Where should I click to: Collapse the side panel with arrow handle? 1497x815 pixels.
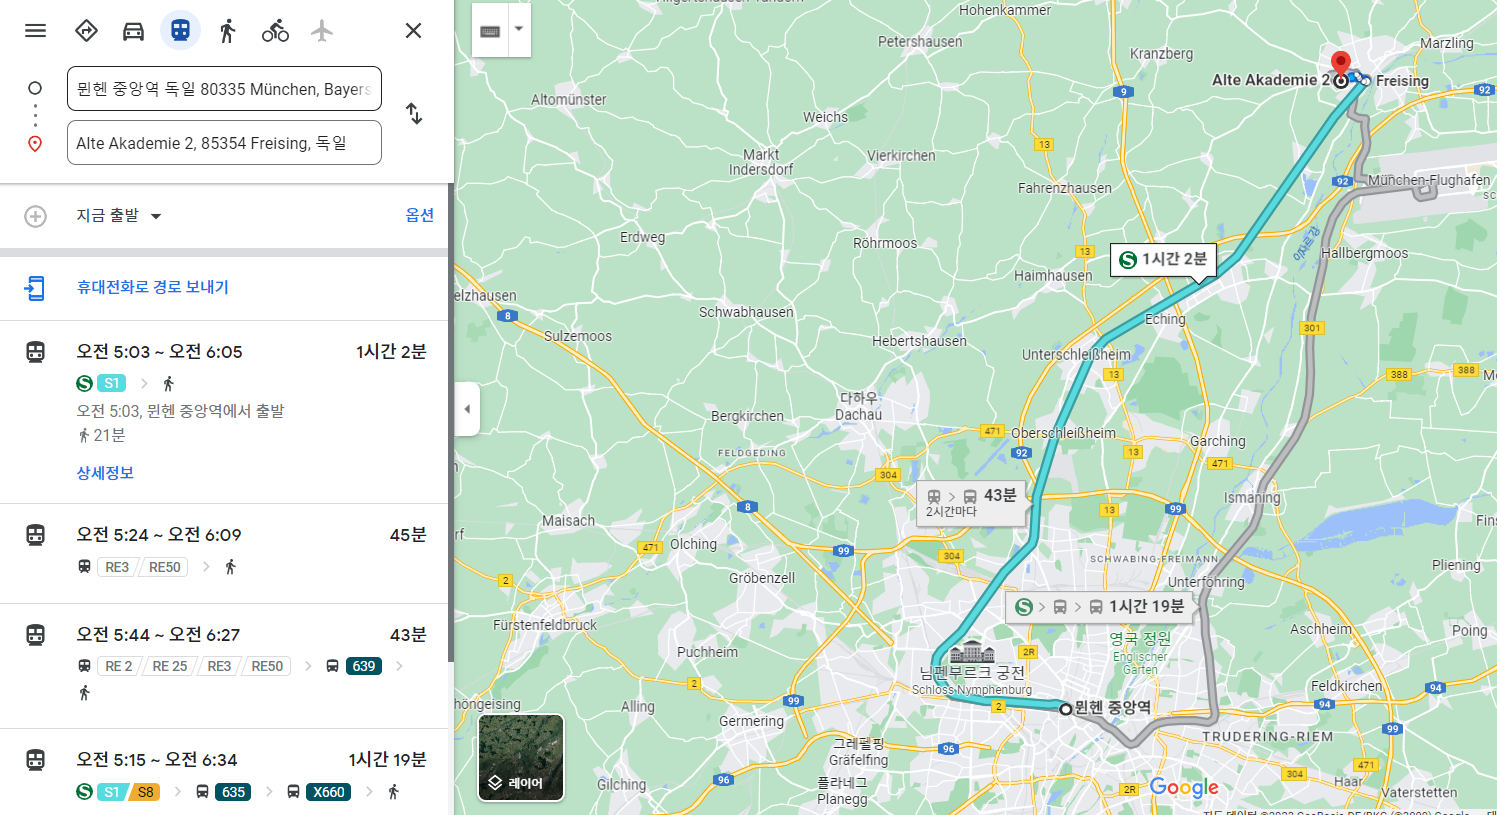pos(467,408)
